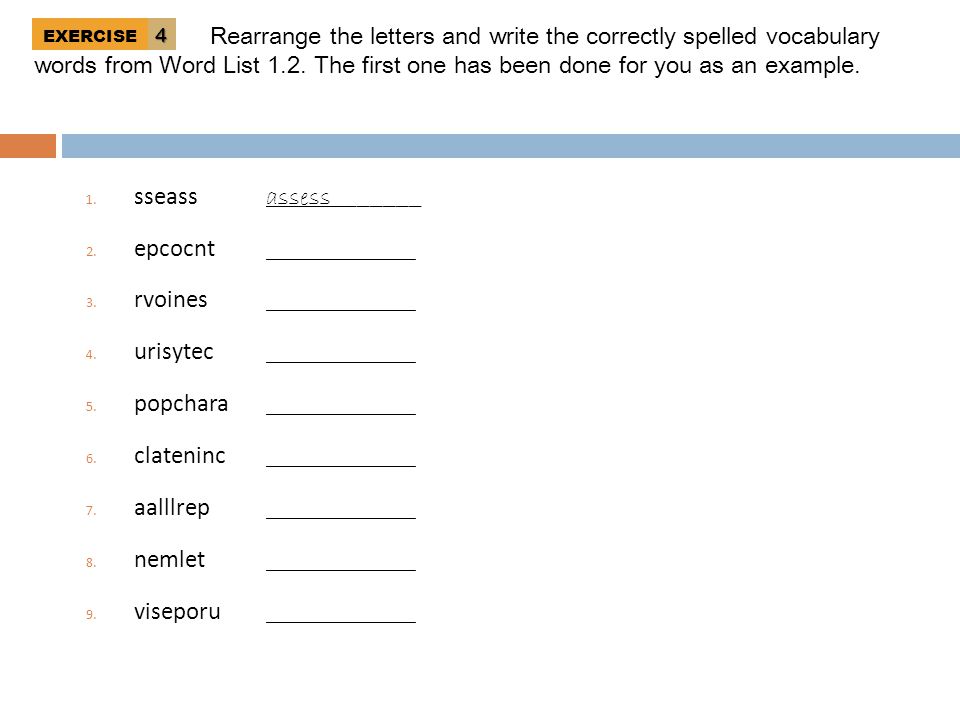The height and width of the screenshot is (720, 960).
Task: Click list number 9 marker
Action: pos(91,614)
